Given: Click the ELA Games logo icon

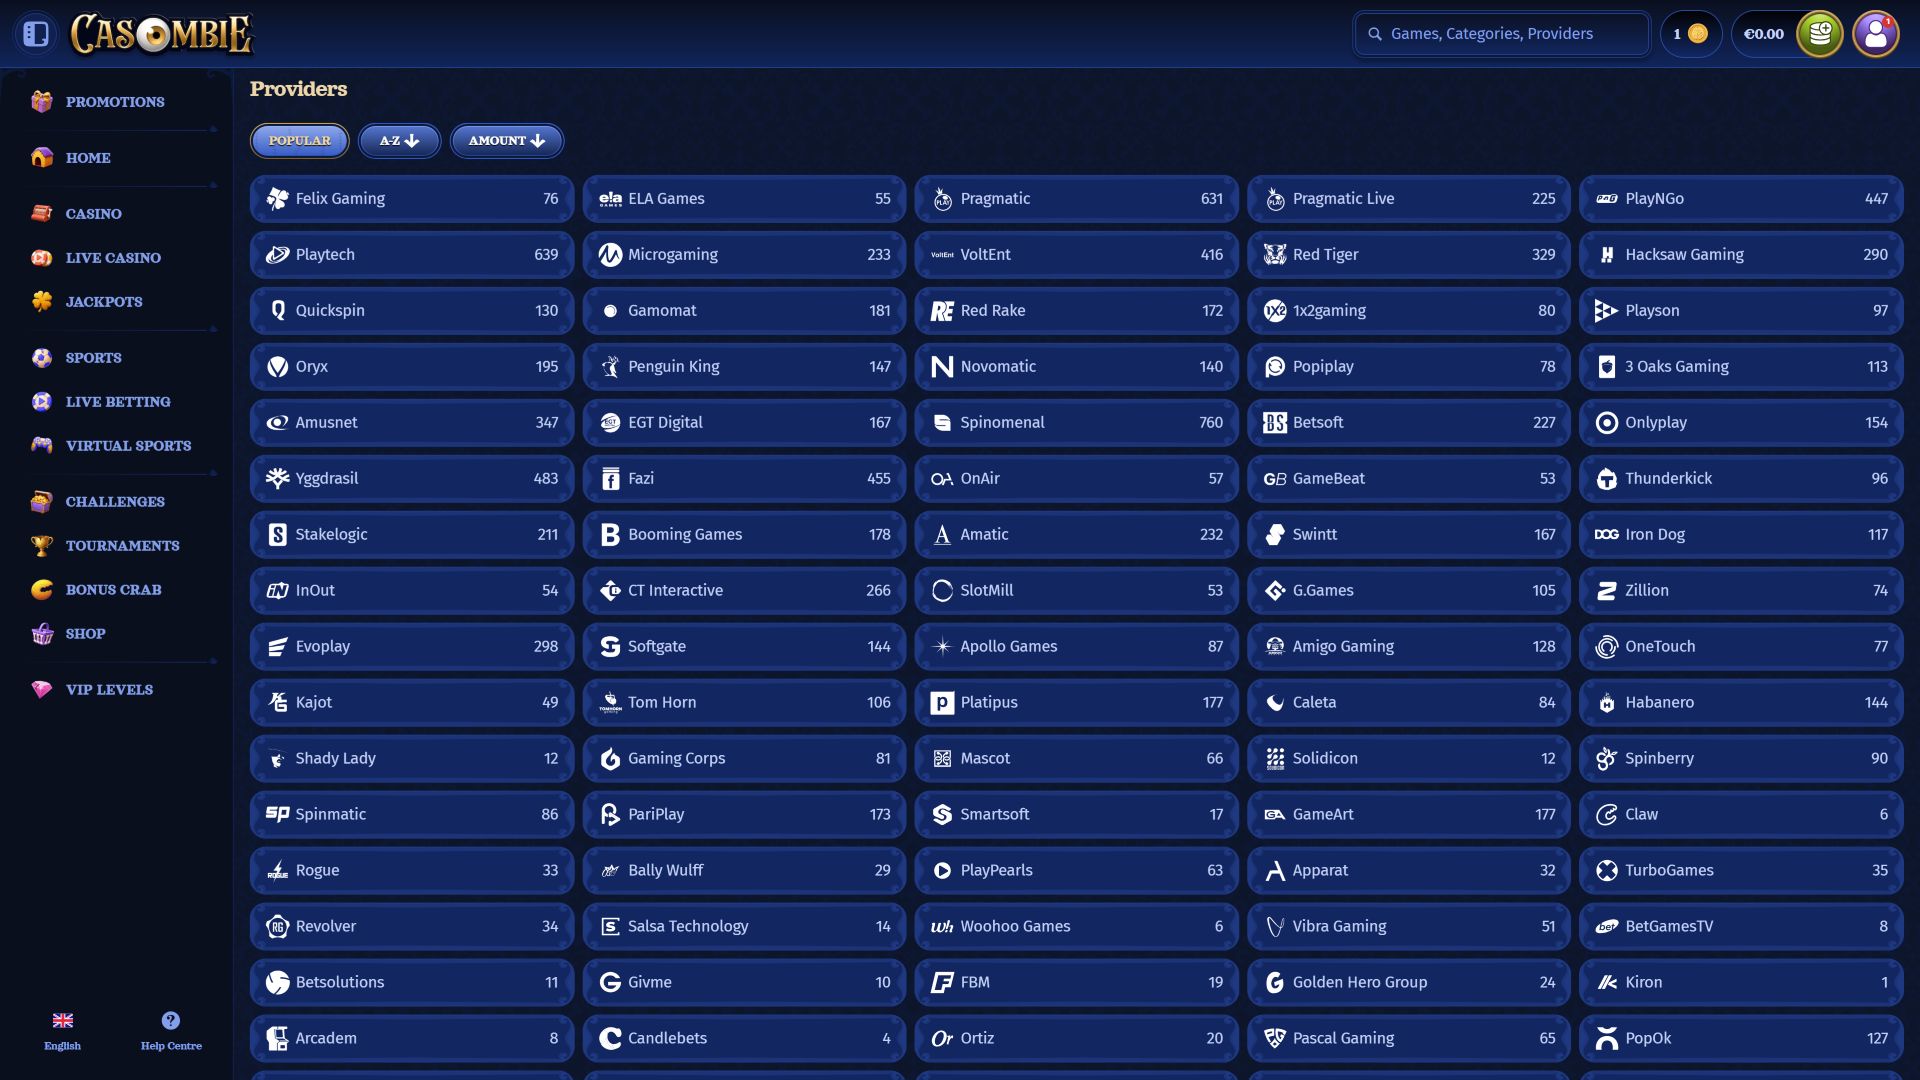Looking at the screenshot, I should coord(610,199).
